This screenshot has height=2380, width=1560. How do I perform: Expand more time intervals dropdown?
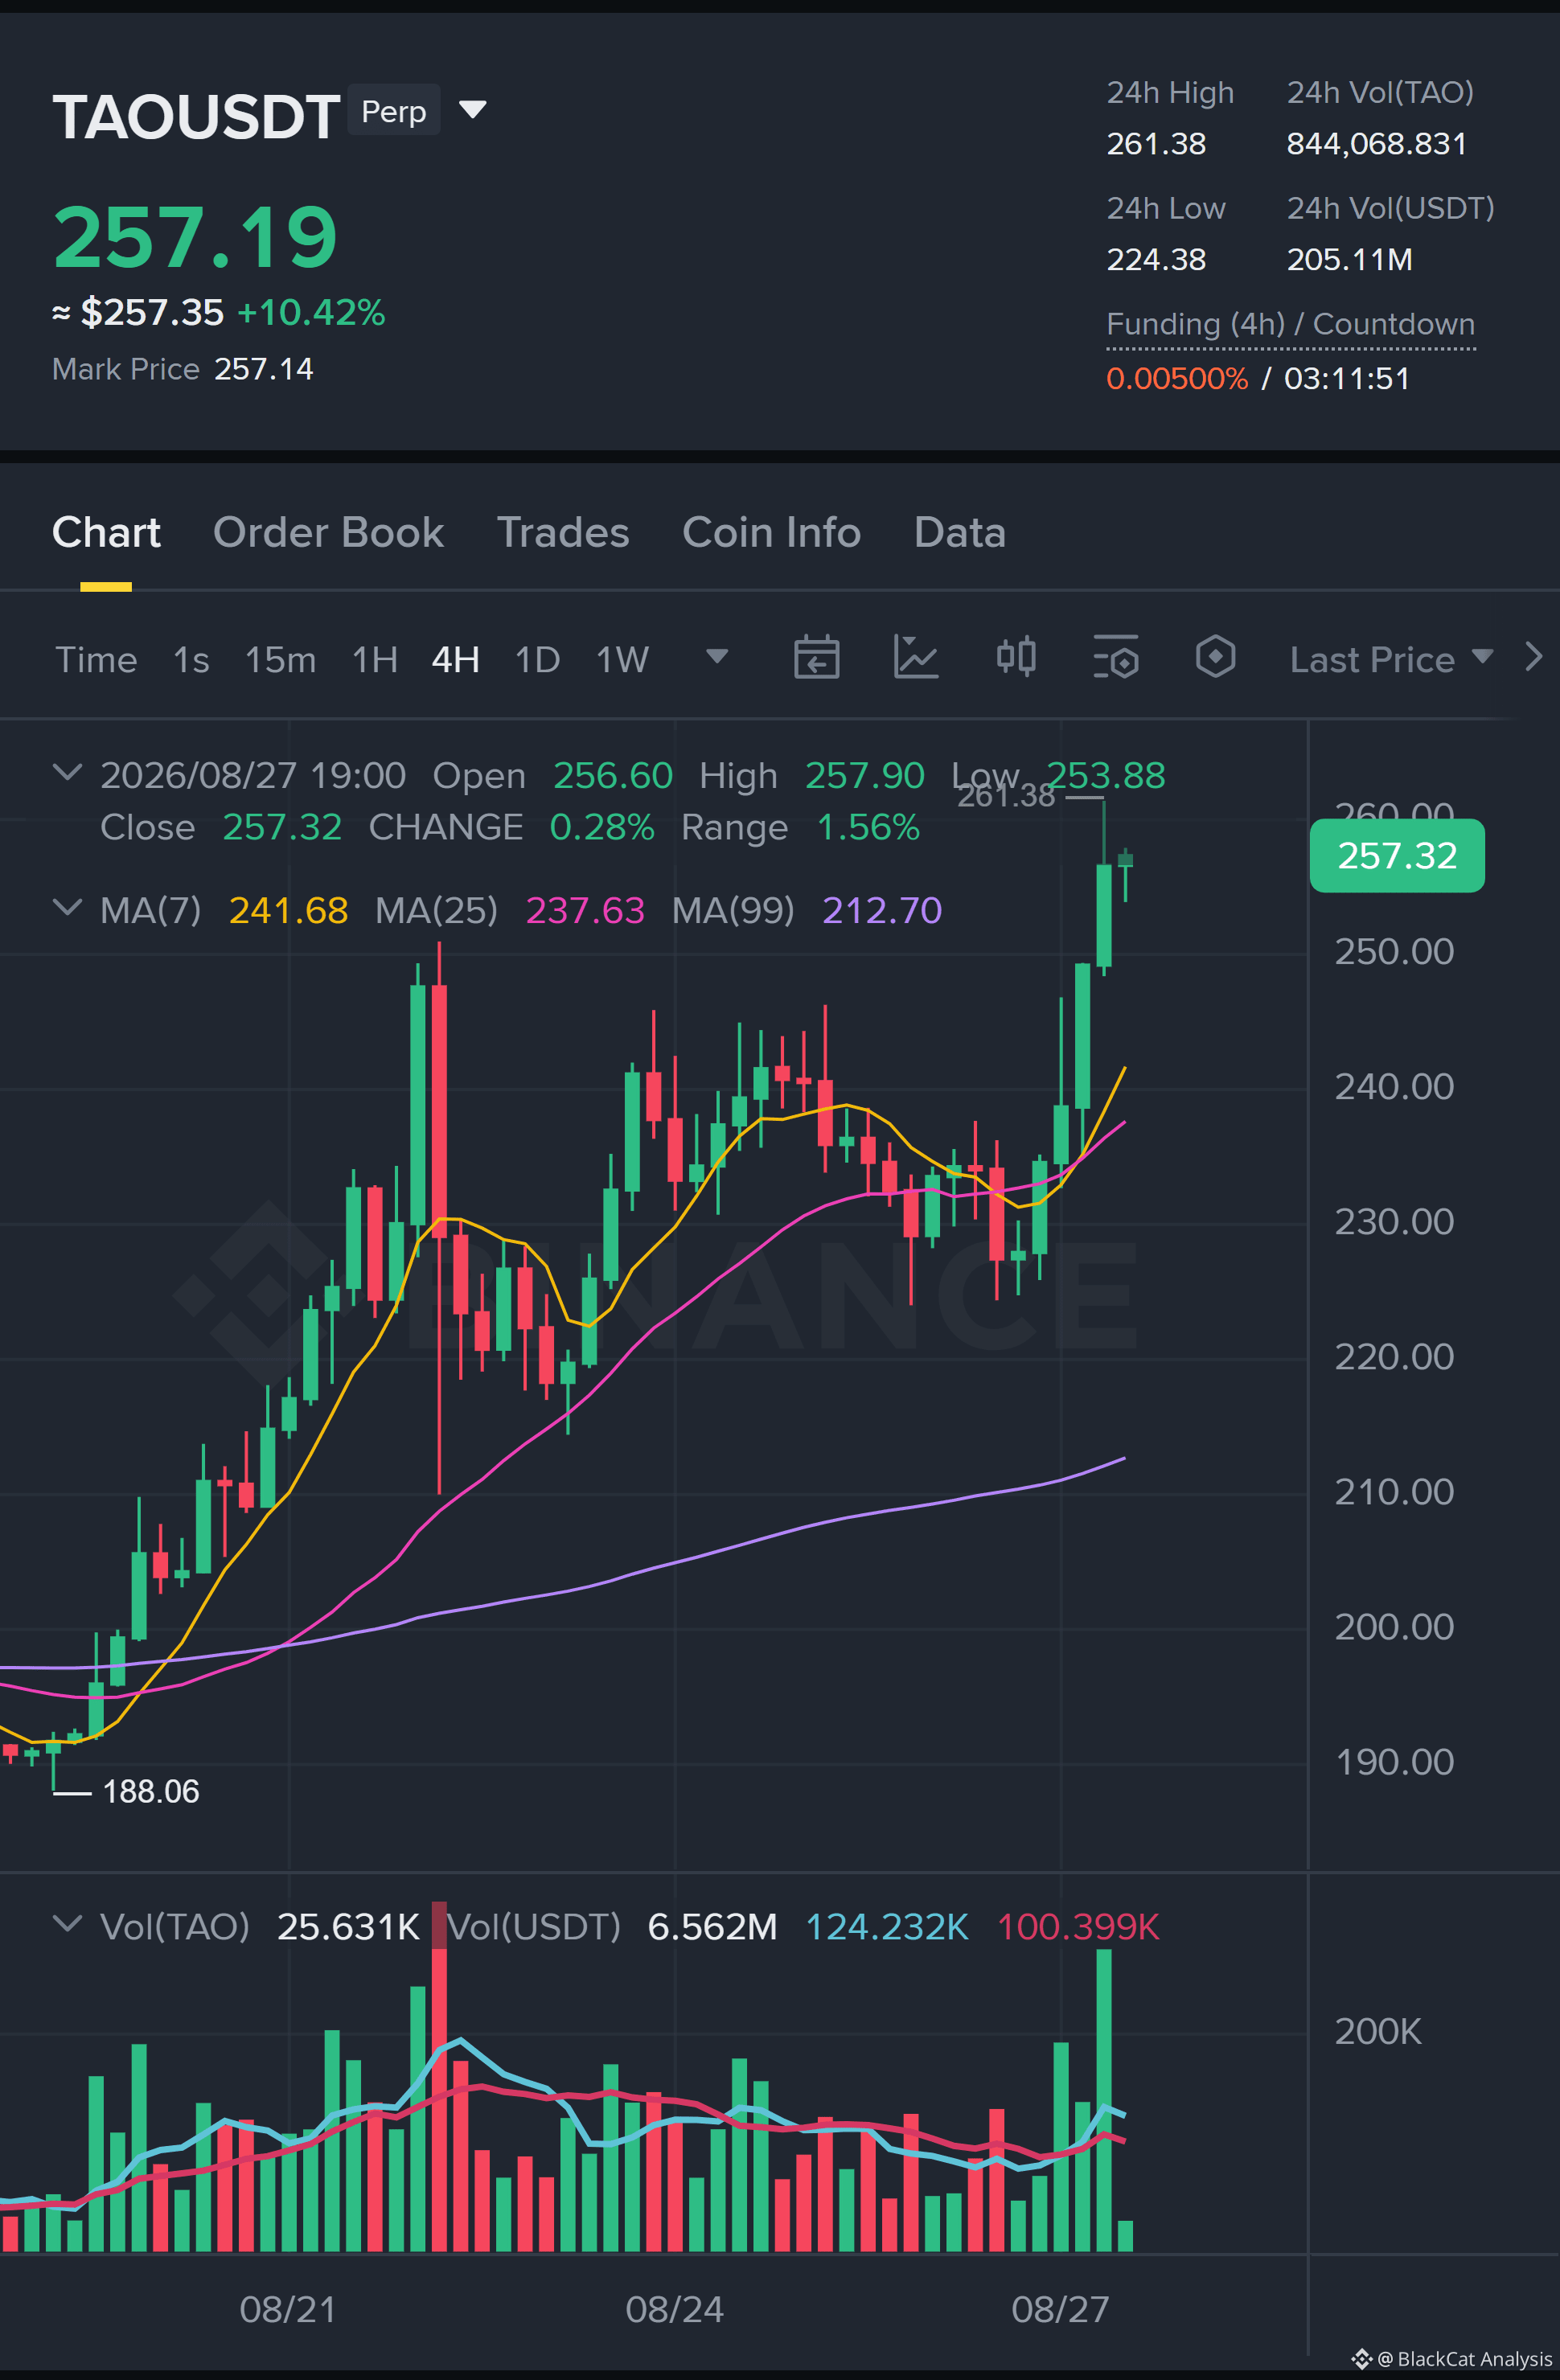pyautogui.click(x=717, y=657)
